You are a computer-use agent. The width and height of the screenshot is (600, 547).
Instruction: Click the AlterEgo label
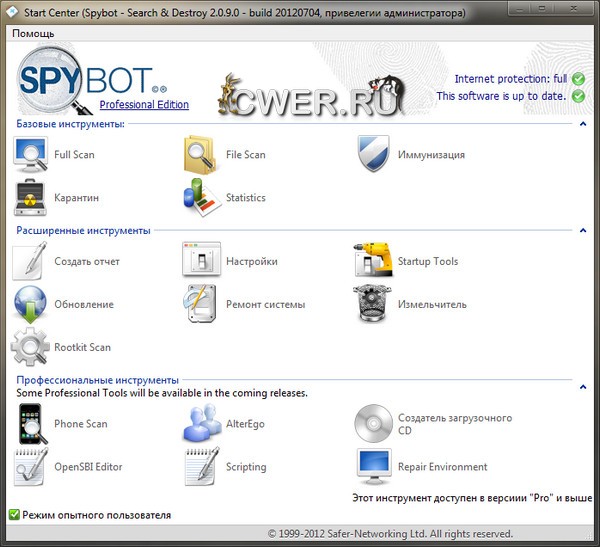245,424
